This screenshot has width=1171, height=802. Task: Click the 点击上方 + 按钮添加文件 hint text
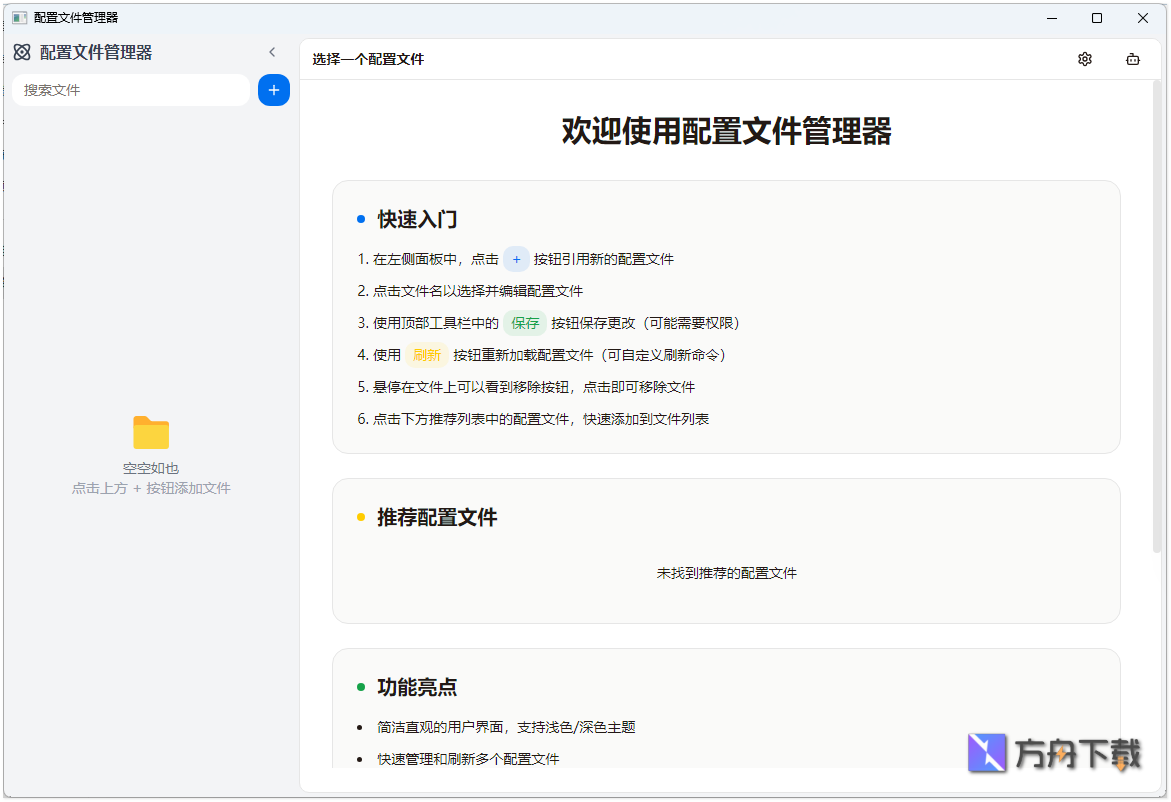tap(151, 488)
